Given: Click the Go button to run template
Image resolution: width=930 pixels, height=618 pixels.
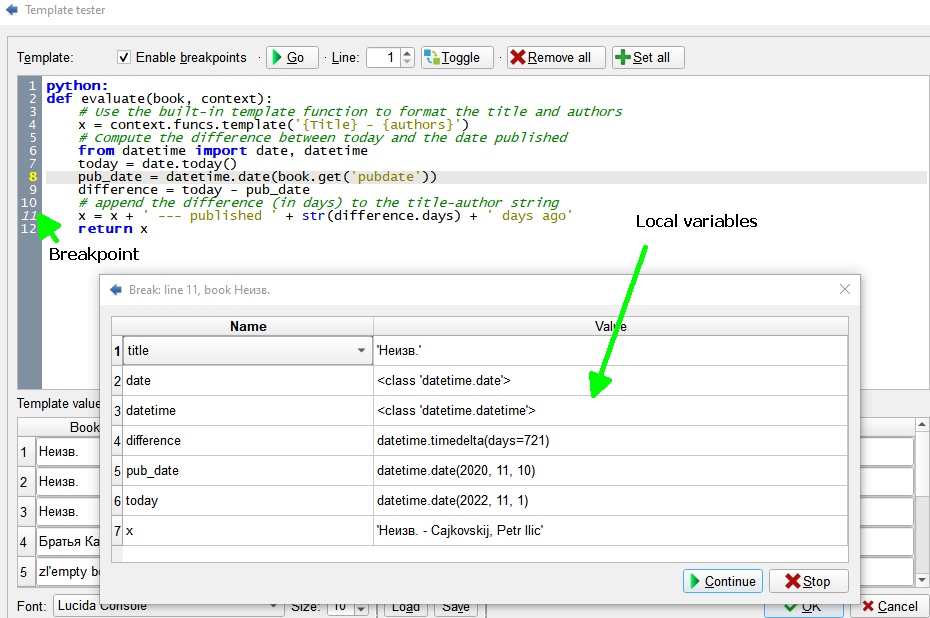Looking at the screenshot, I should point(292,58).
